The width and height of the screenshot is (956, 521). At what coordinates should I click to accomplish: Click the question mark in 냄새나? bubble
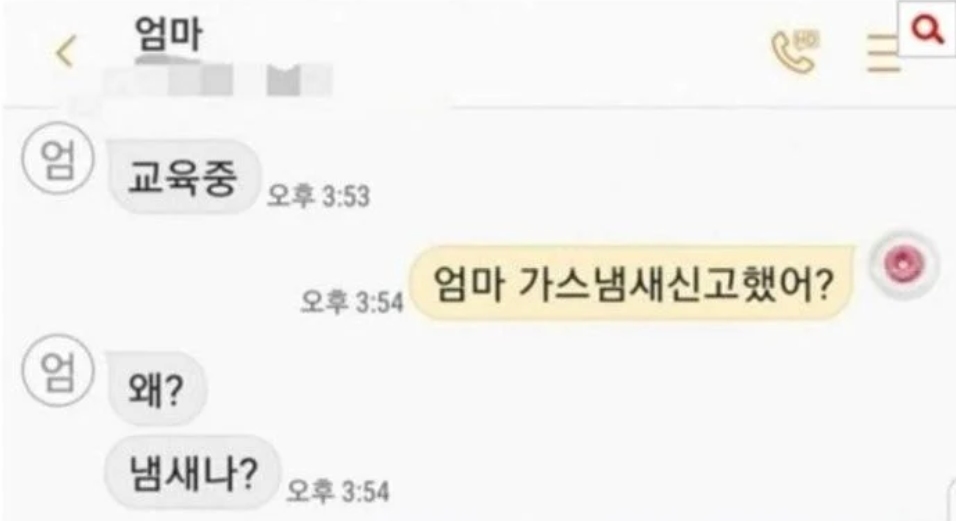246,473
